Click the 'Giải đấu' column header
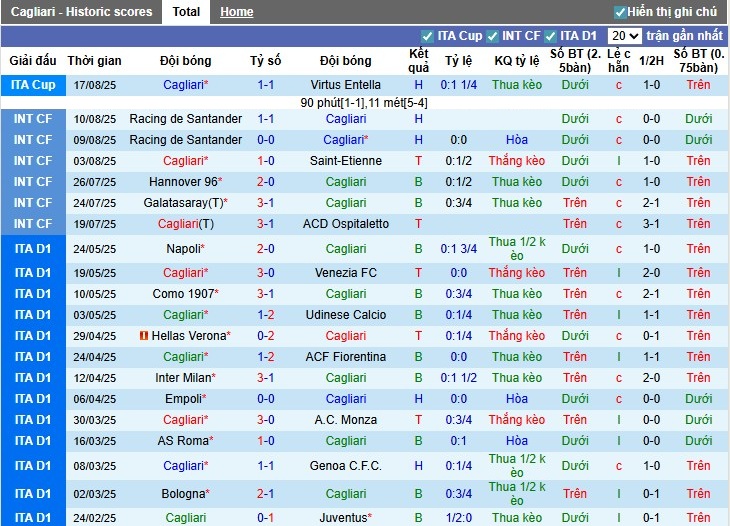Viewport: 730px width, 526px height. [x=33, y=61]
